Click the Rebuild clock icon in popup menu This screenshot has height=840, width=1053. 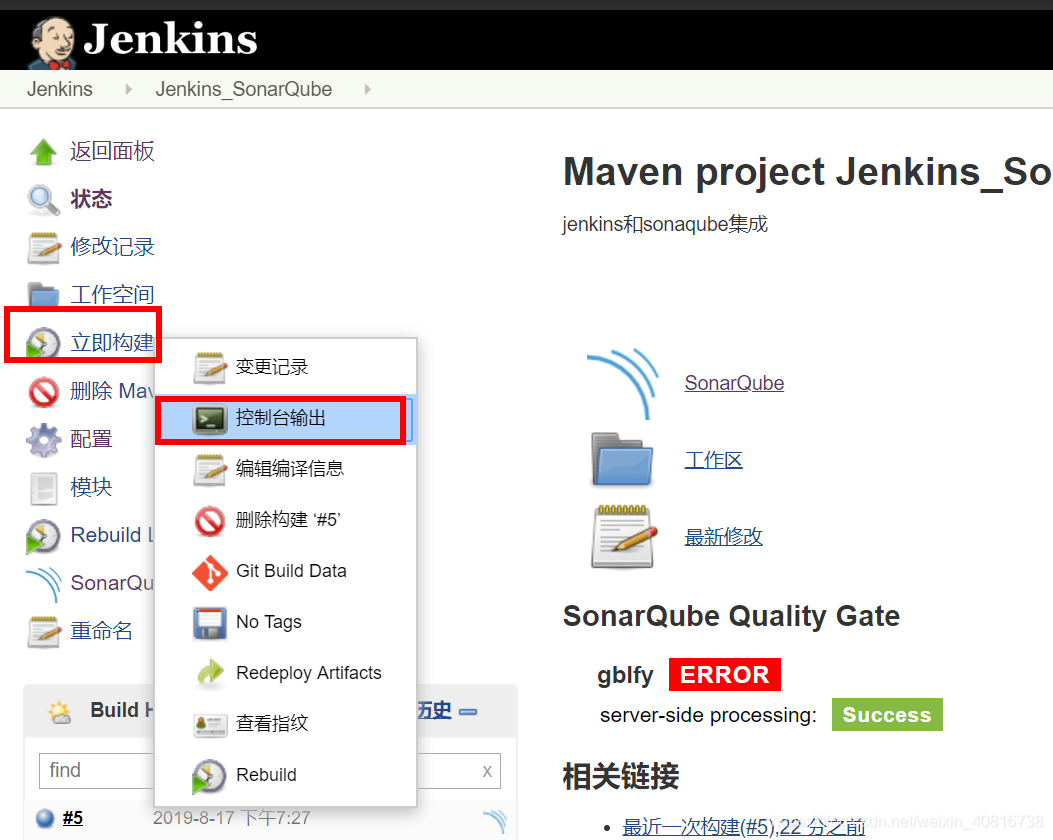click(x=209, y=776)
